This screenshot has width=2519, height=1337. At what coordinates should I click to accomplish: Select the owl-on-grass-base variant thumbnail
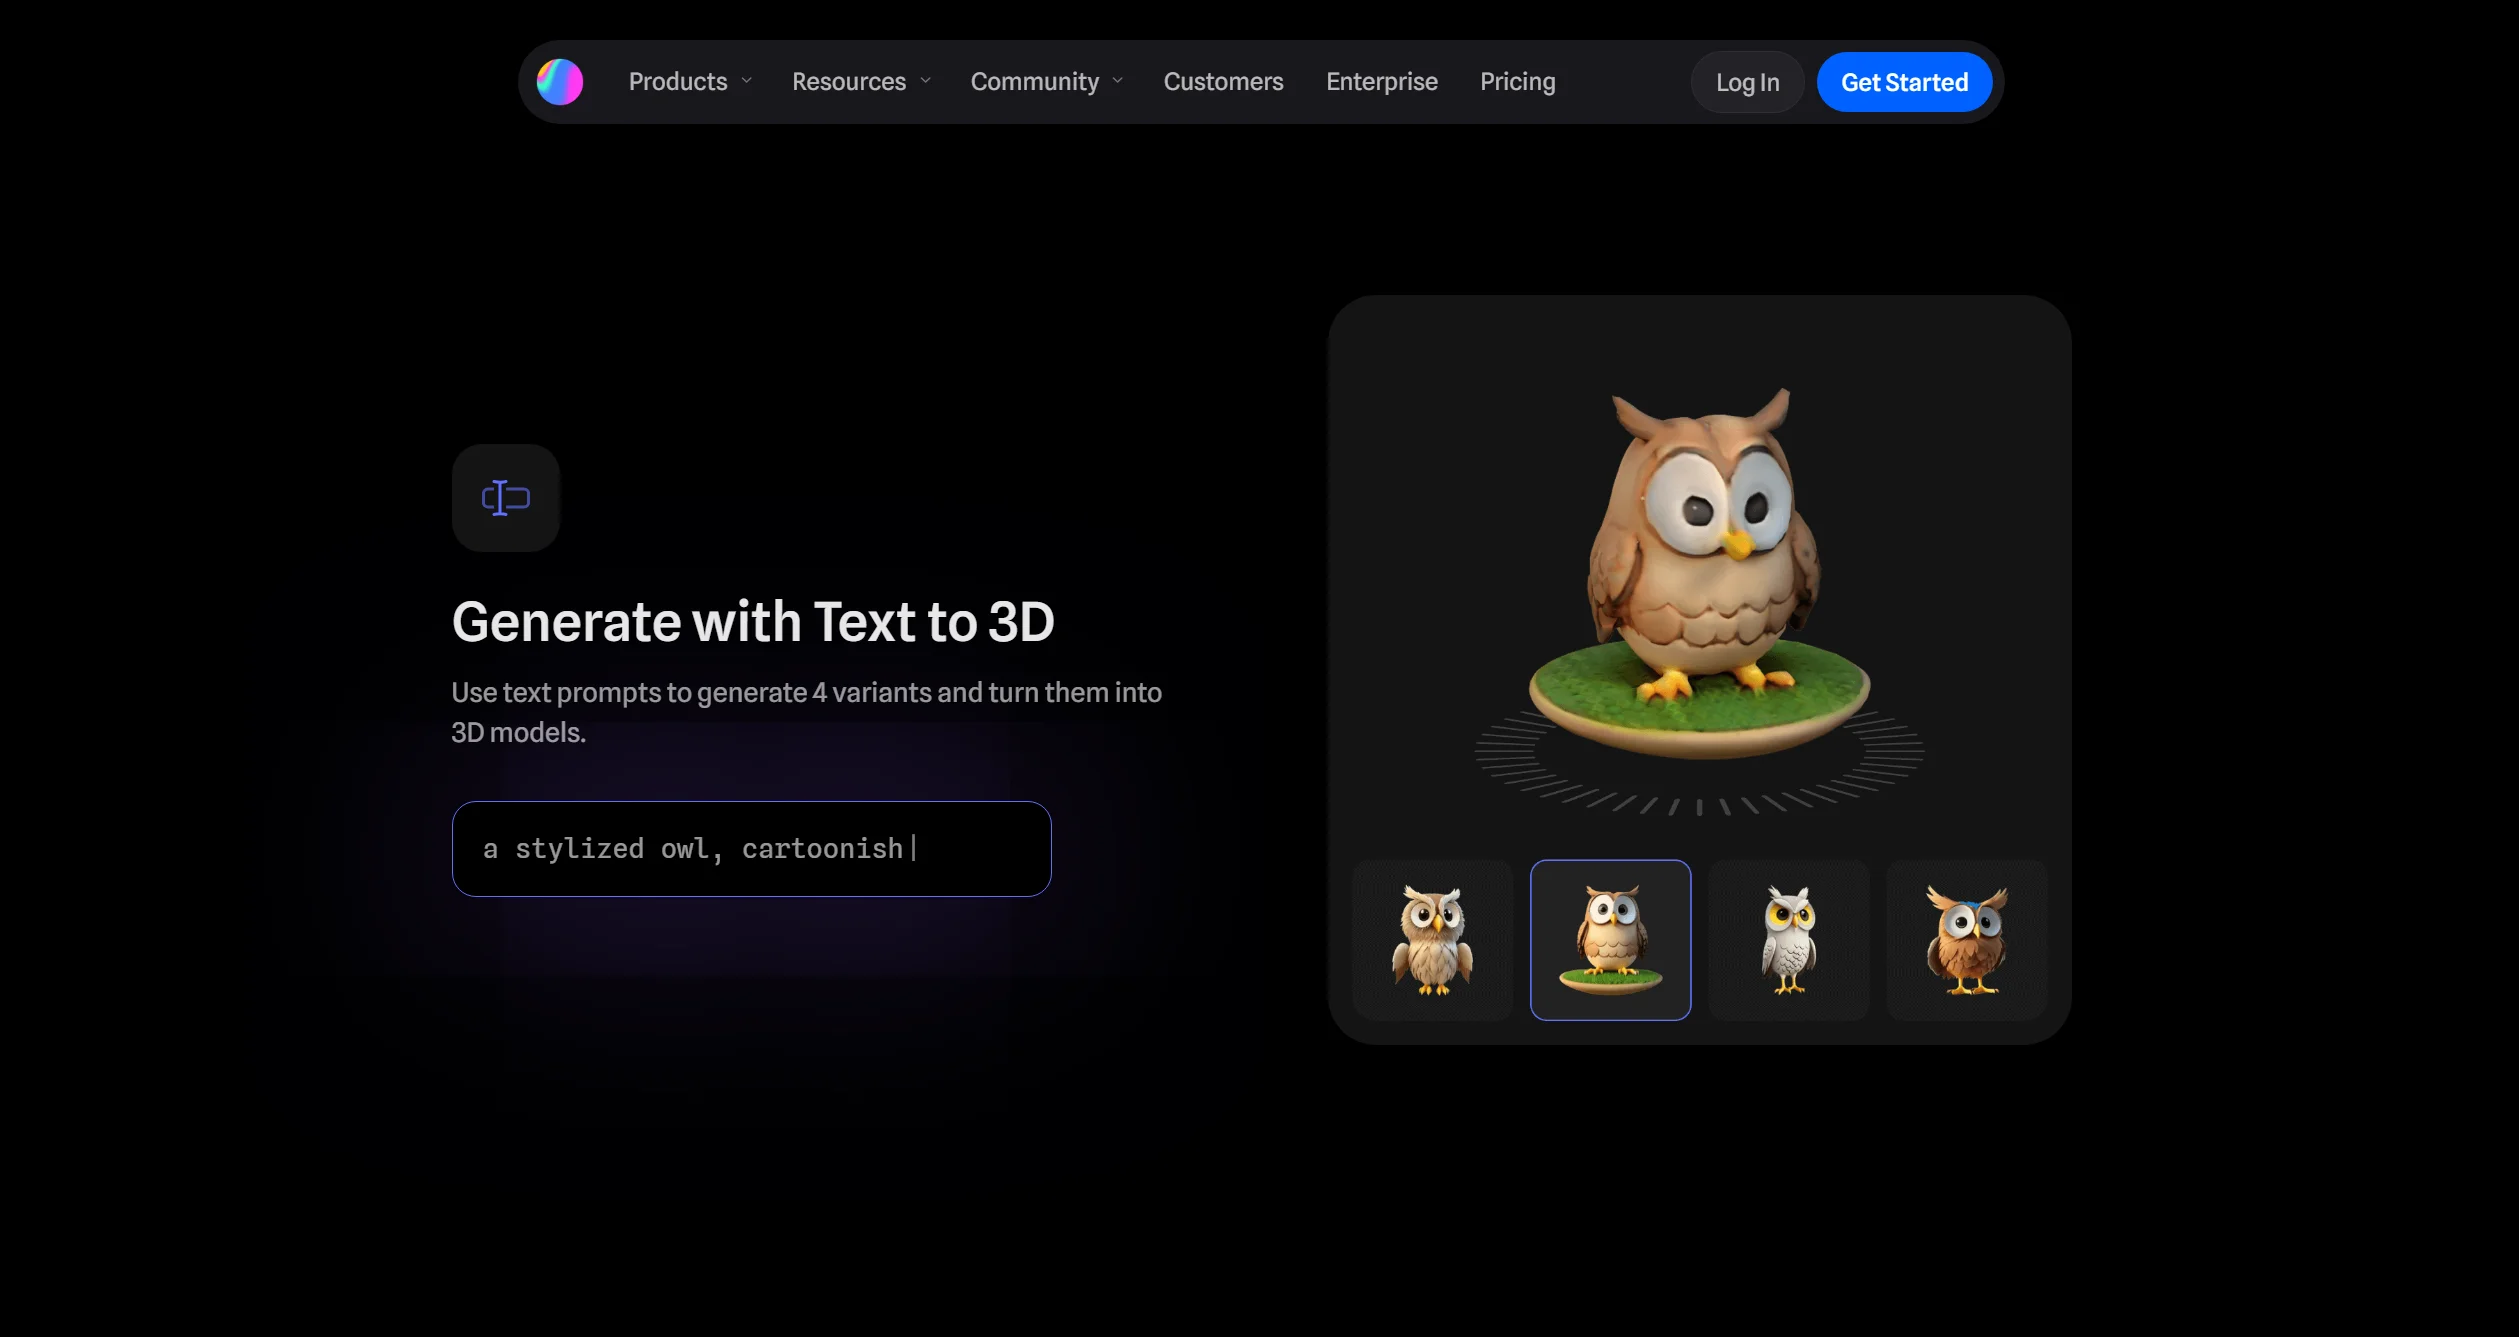point(1610,940)
